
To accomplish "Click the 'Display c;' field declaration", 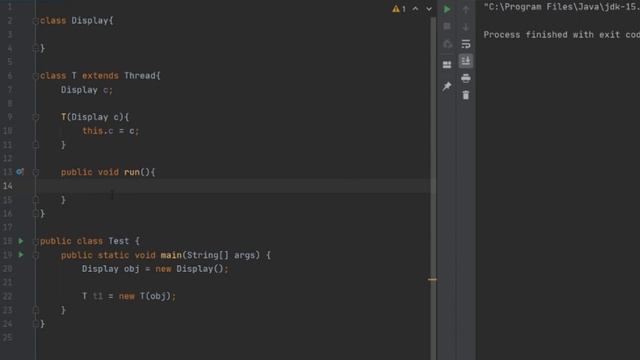I will [87, 90].
